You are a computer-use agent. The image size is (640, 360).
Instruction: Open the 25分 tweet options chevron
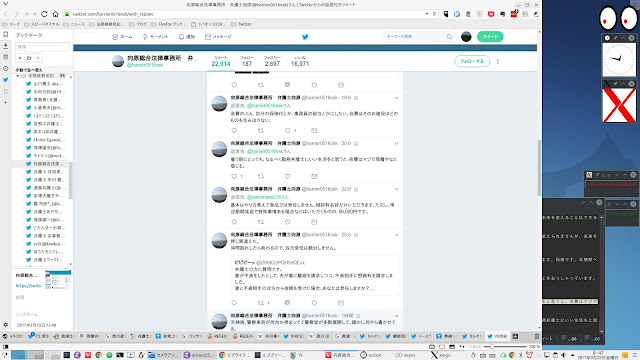[x=396, y=235]
